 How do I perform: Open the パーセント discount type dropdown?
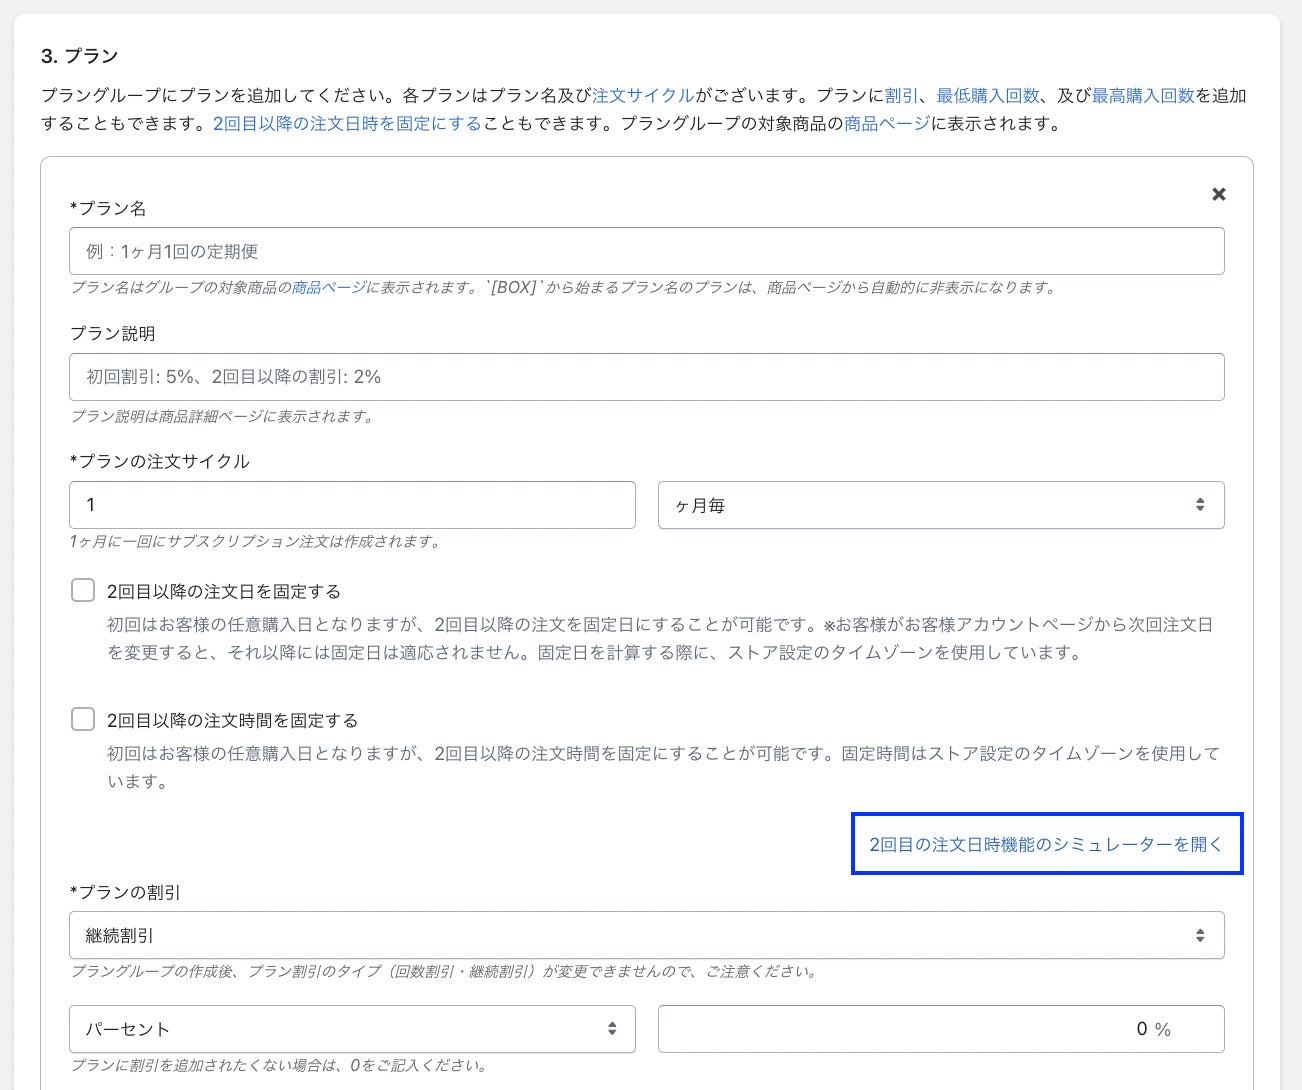(x=352, y=1029)
